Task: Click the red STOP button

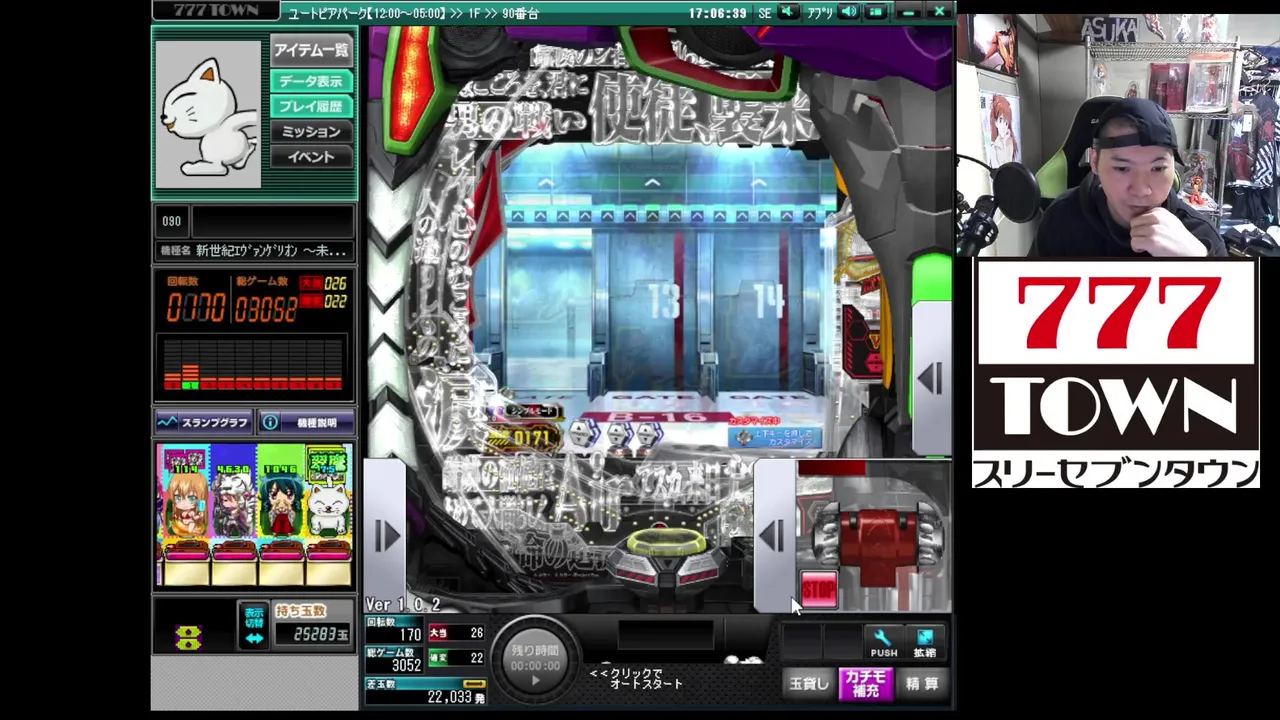Action: (819, 590)
